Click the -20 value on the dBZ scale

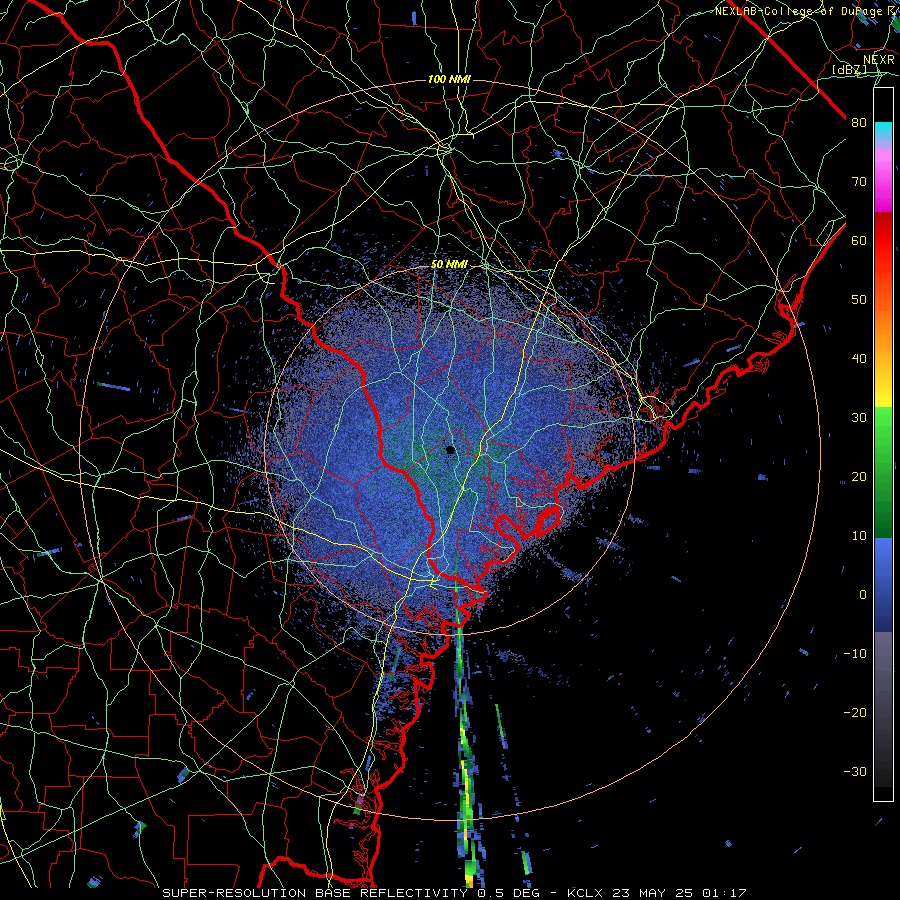click(855, 712)
